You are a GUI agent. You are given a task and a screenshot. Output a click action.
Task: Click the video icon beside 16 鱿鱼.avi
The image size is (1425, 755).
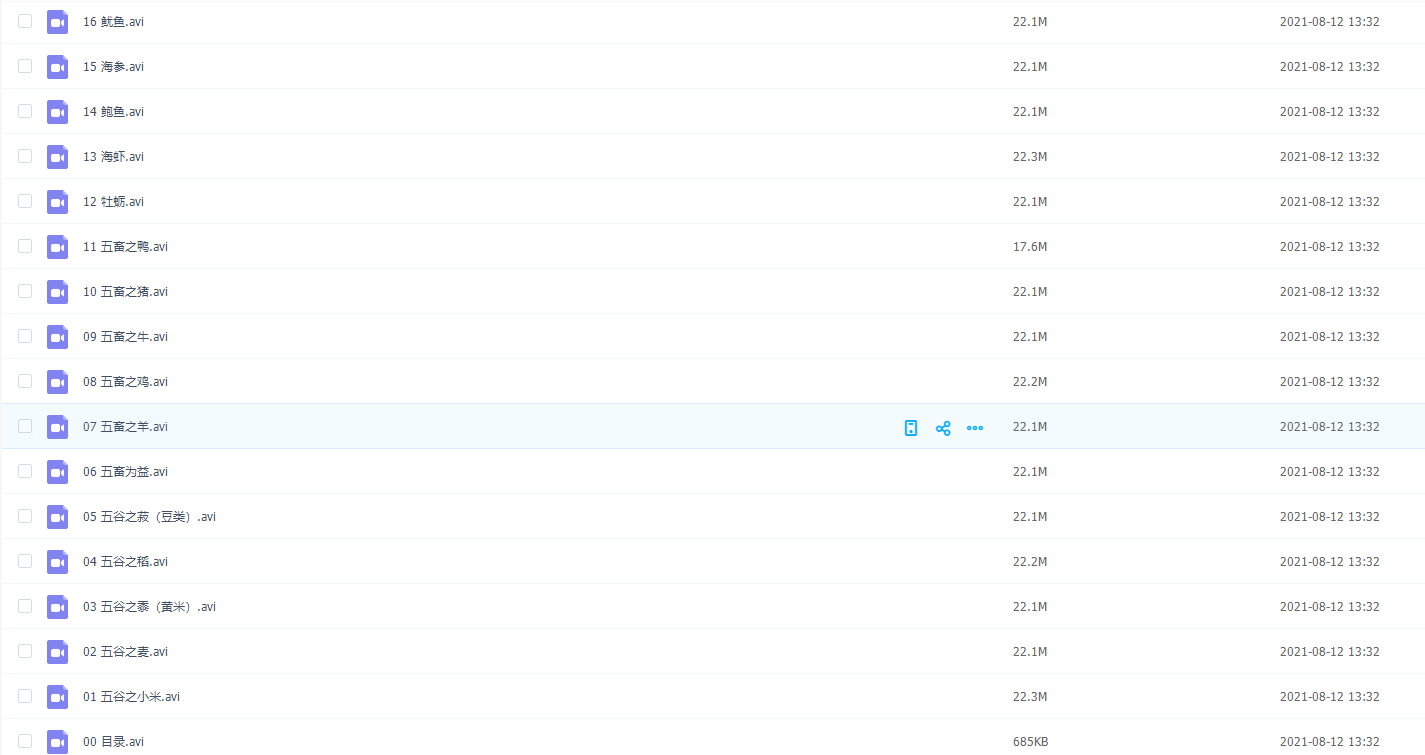(x=58, y=22)
